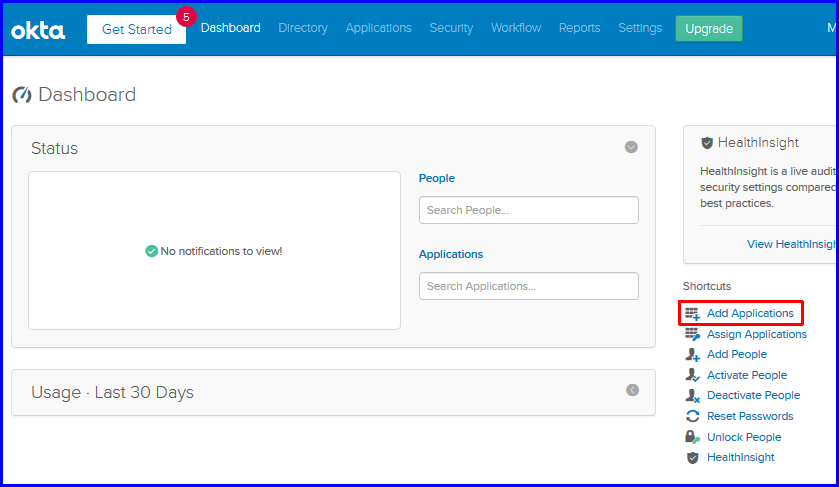Open the Activate People shortcut link

747,375
